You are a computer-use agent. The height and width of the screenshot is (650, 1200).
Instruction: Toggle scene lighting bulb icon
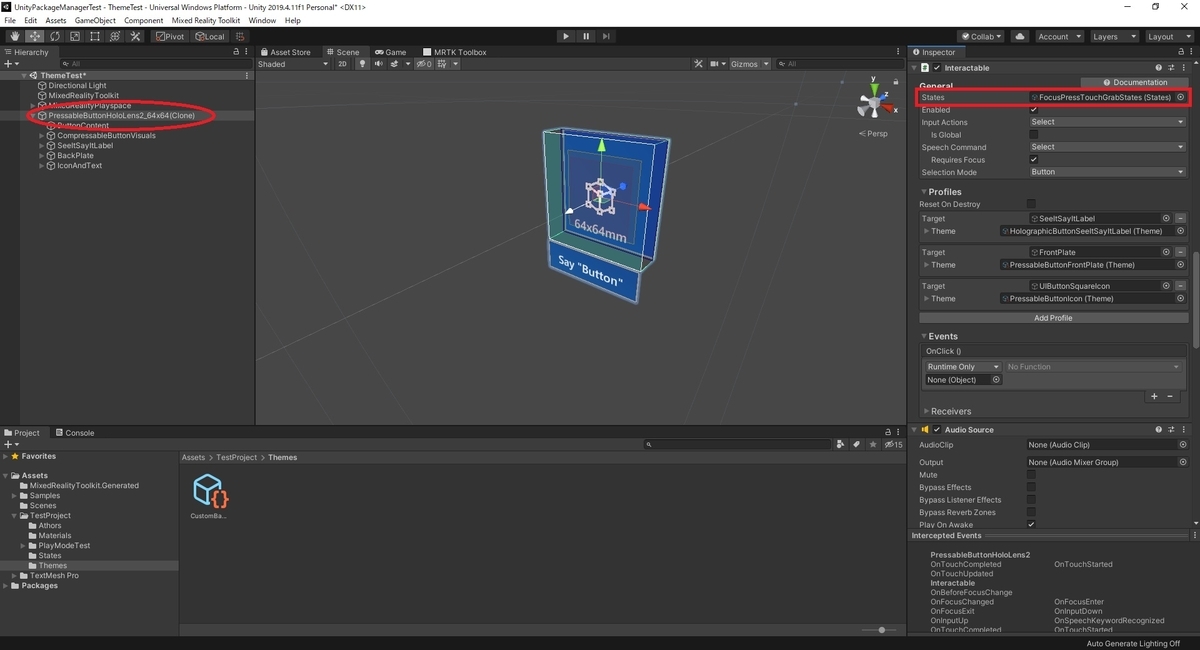[364, 64]
